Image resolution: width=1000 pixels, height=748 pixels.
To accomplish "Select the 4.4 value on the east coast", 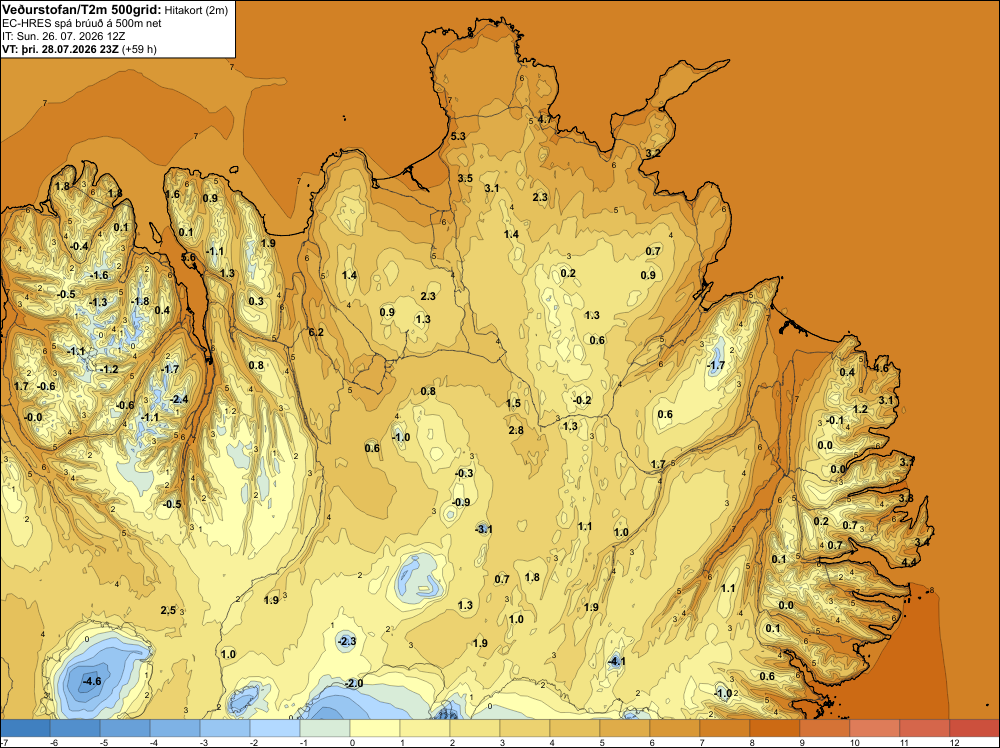I will pos(909,562).
